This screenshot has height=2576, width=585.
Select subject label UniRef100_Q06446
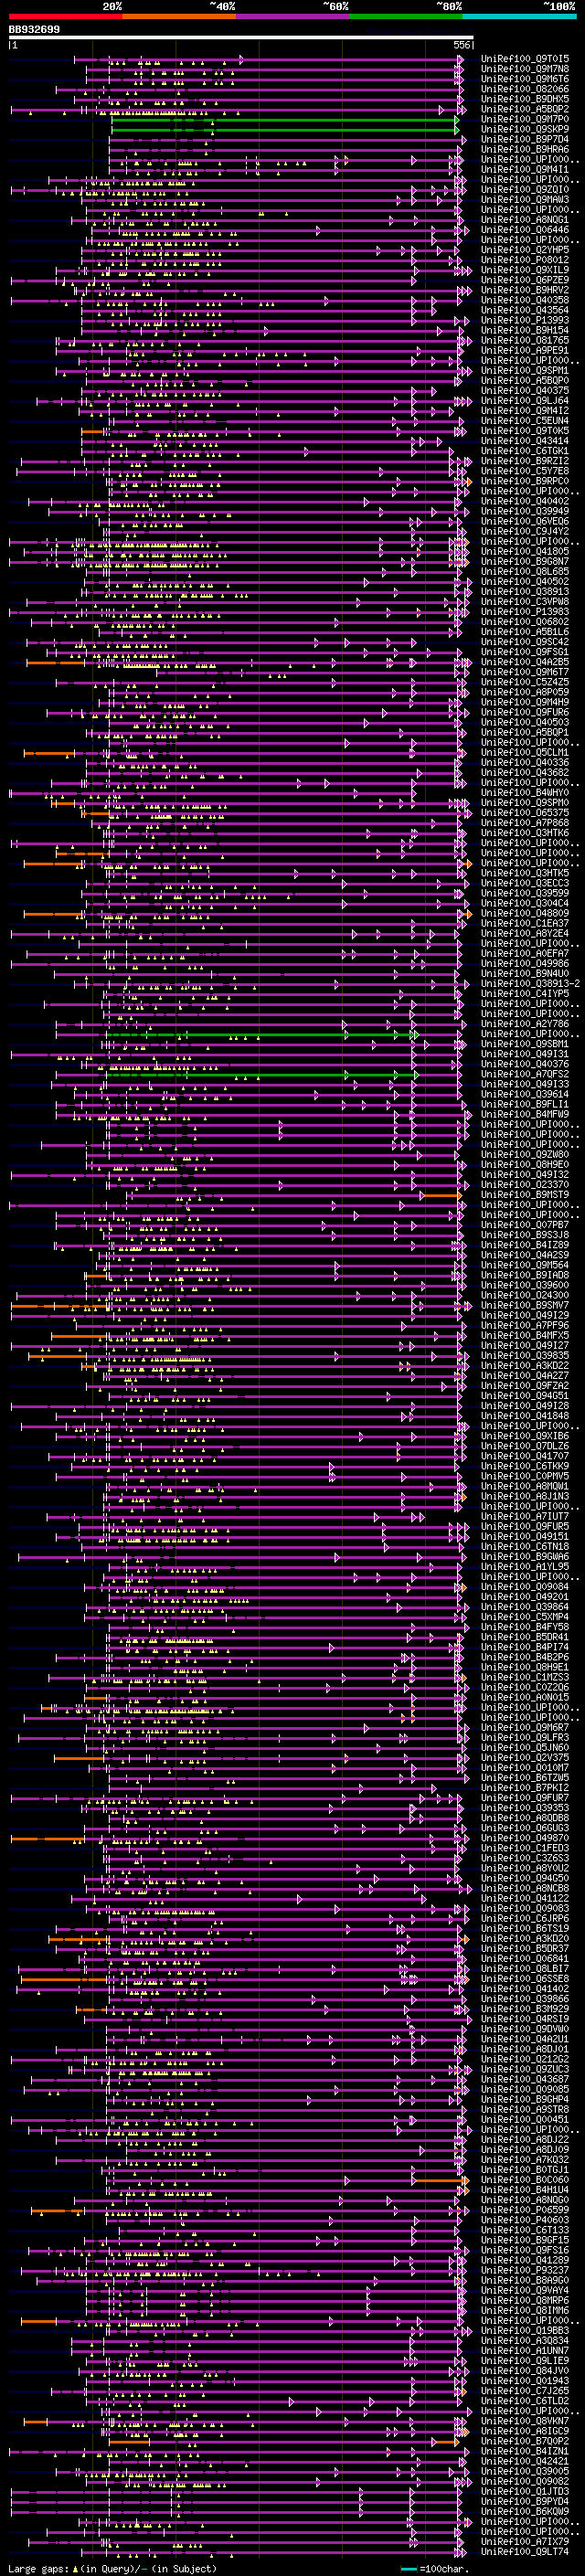(525, 230)
